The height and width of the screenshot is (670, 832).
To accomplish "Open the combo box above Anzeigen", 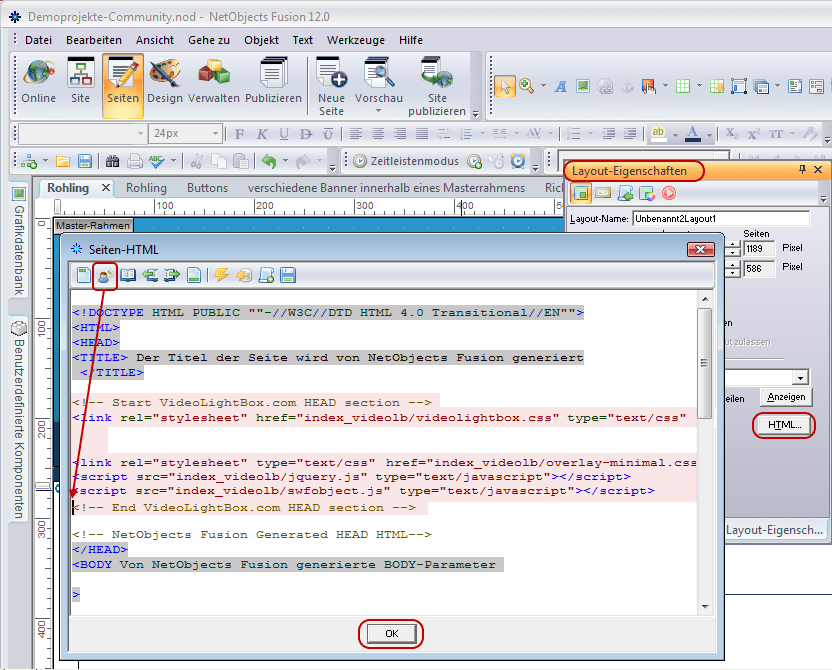I will click(x=800, y=378).
